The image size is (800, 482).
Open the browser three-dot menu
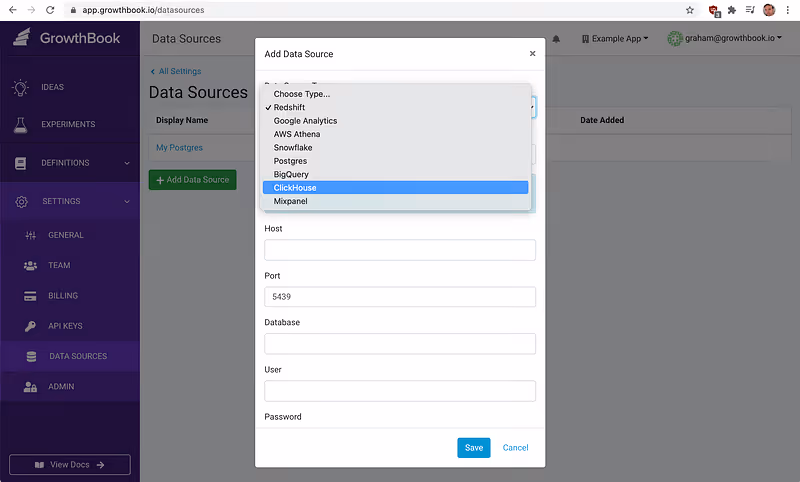click(x=788, y=10)
